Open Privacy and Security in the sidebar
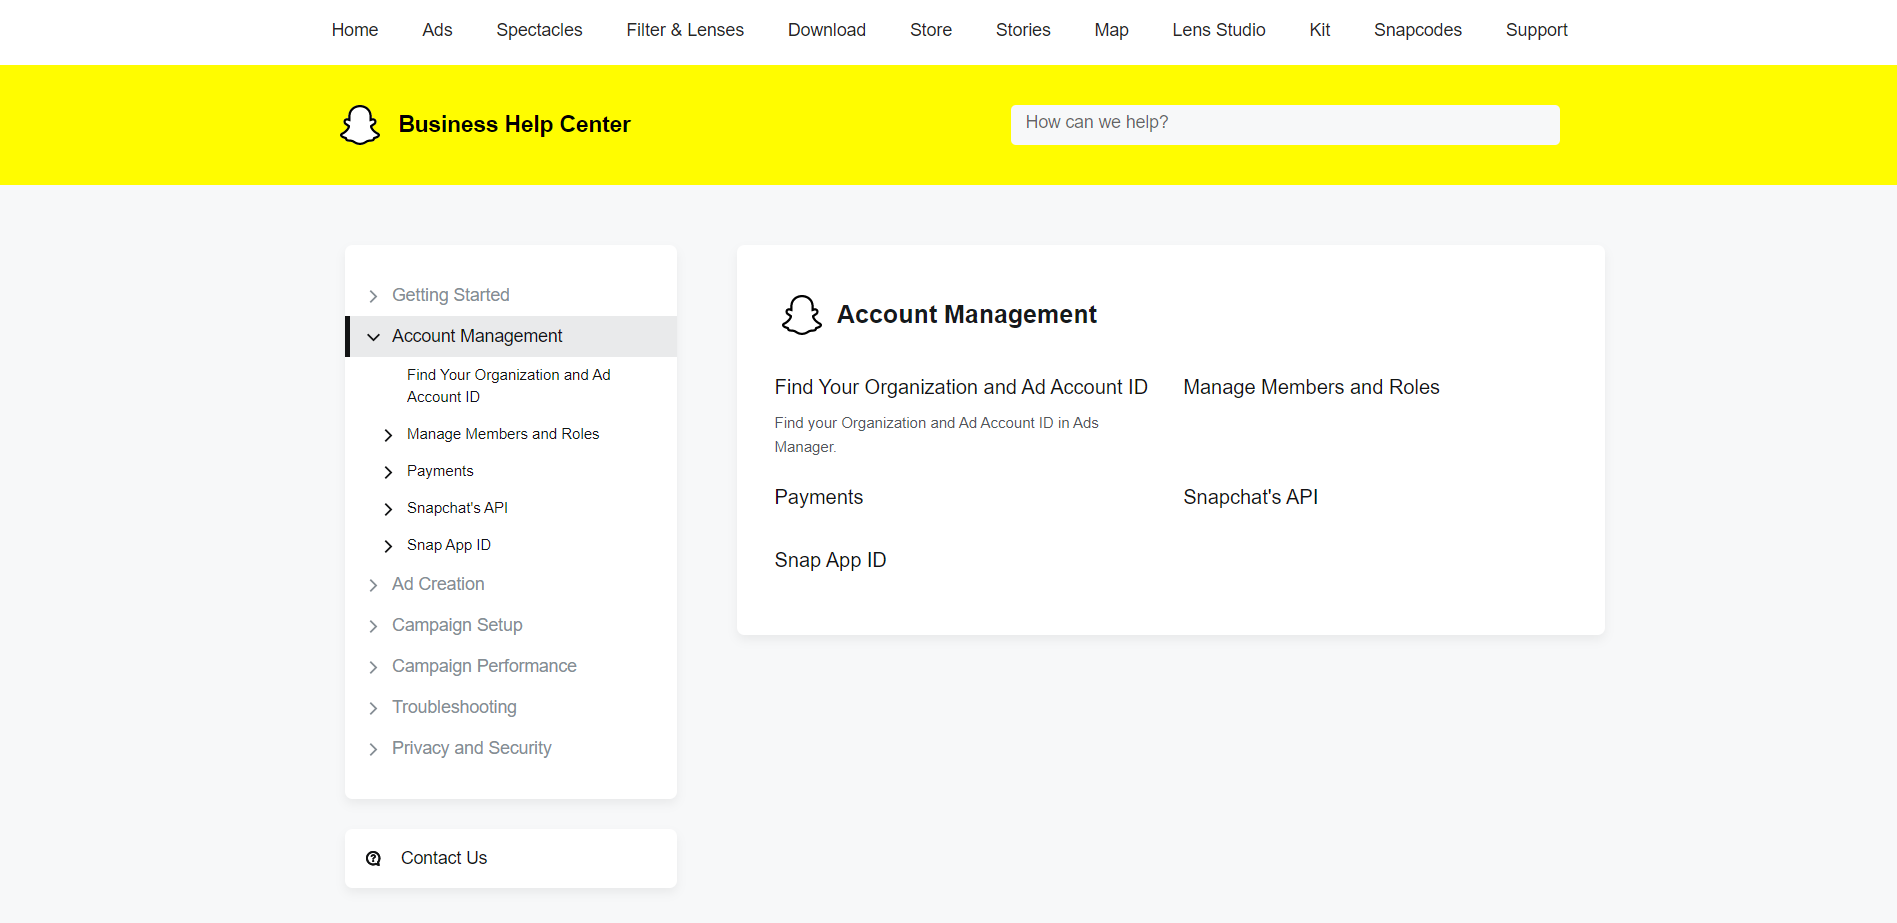The image size is (1897, 923). coord(472,748)
